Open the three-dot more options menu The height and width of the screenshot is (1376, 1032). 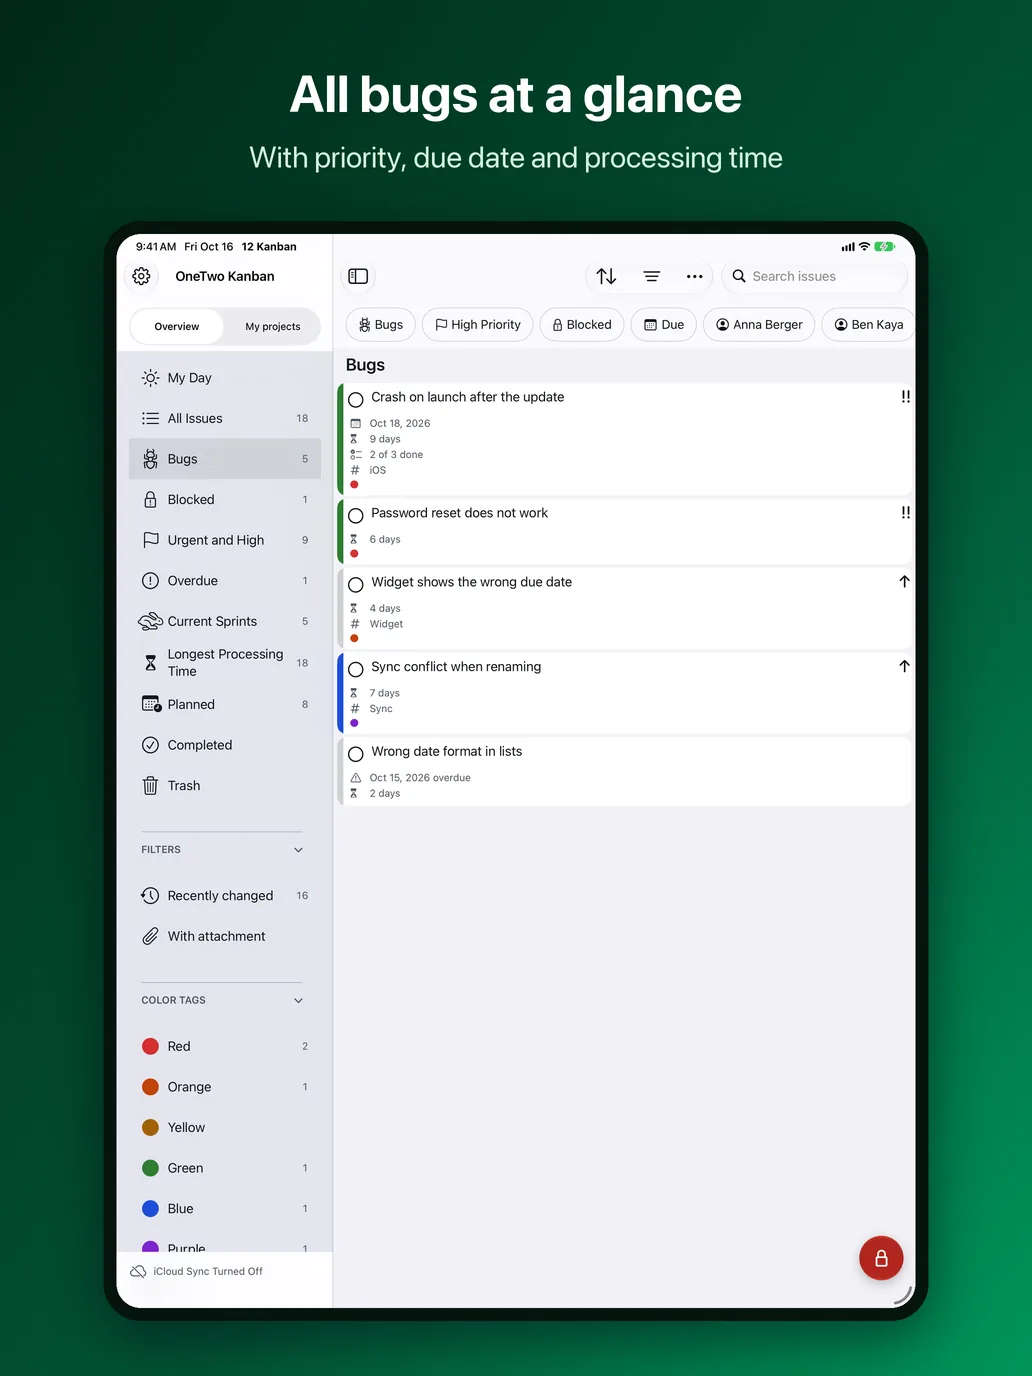tap(695, 276)
